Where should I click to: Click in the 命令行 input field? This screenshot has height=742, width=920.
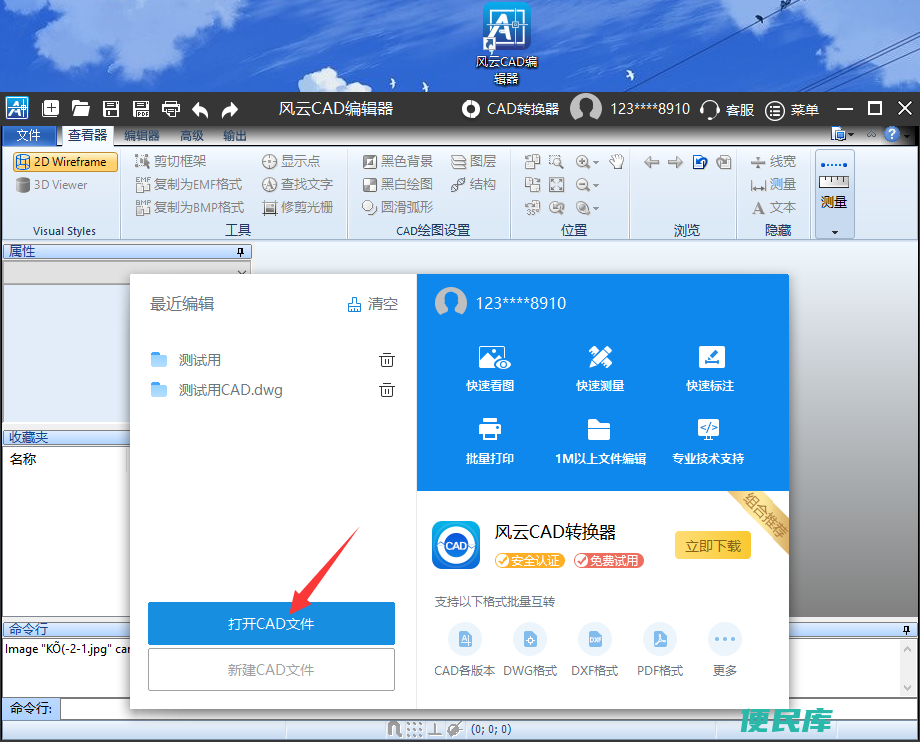coord(487,709)
